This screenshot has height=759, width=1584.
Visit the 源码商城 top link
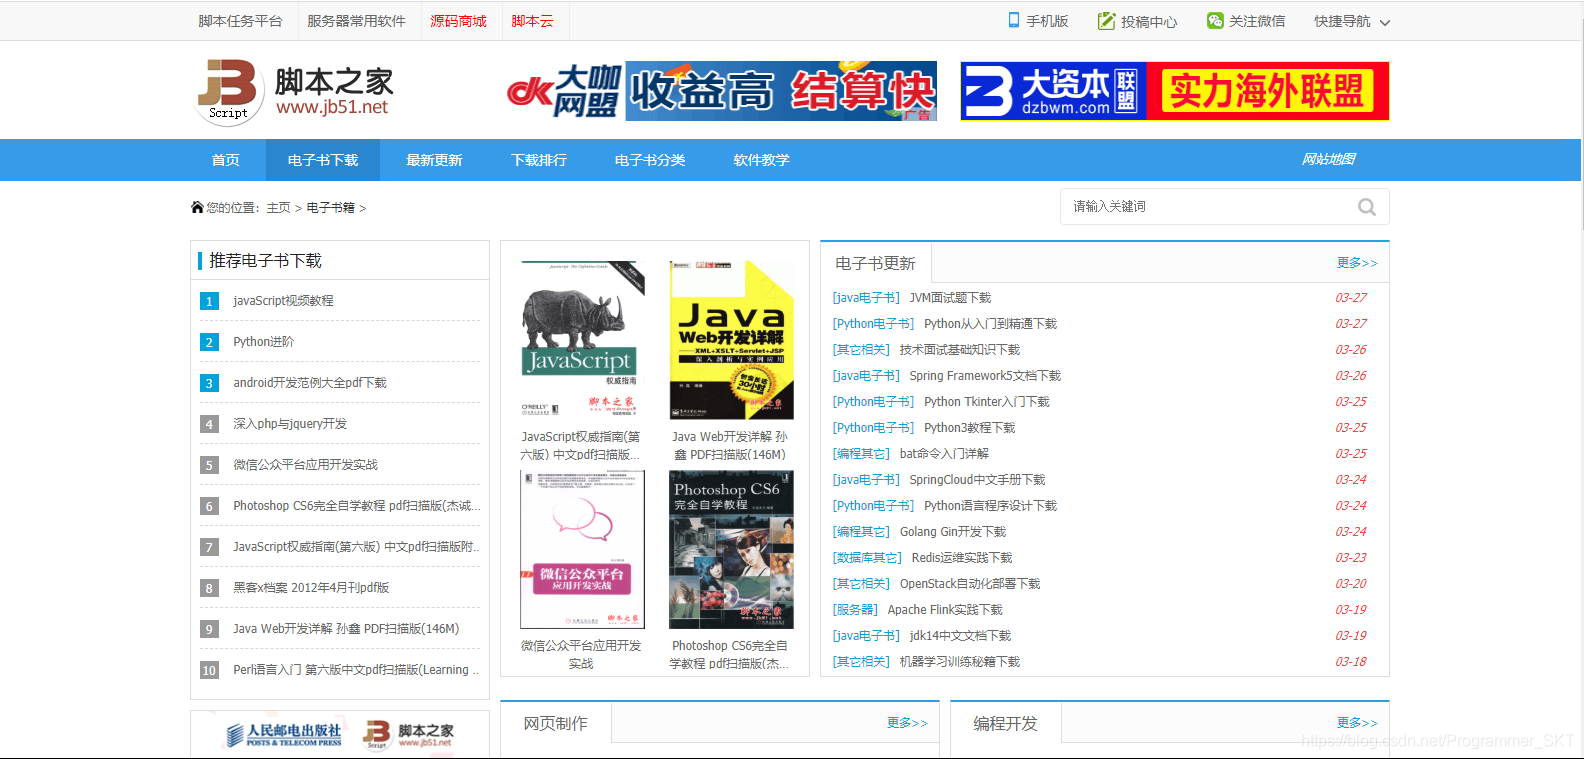(458, 21)
